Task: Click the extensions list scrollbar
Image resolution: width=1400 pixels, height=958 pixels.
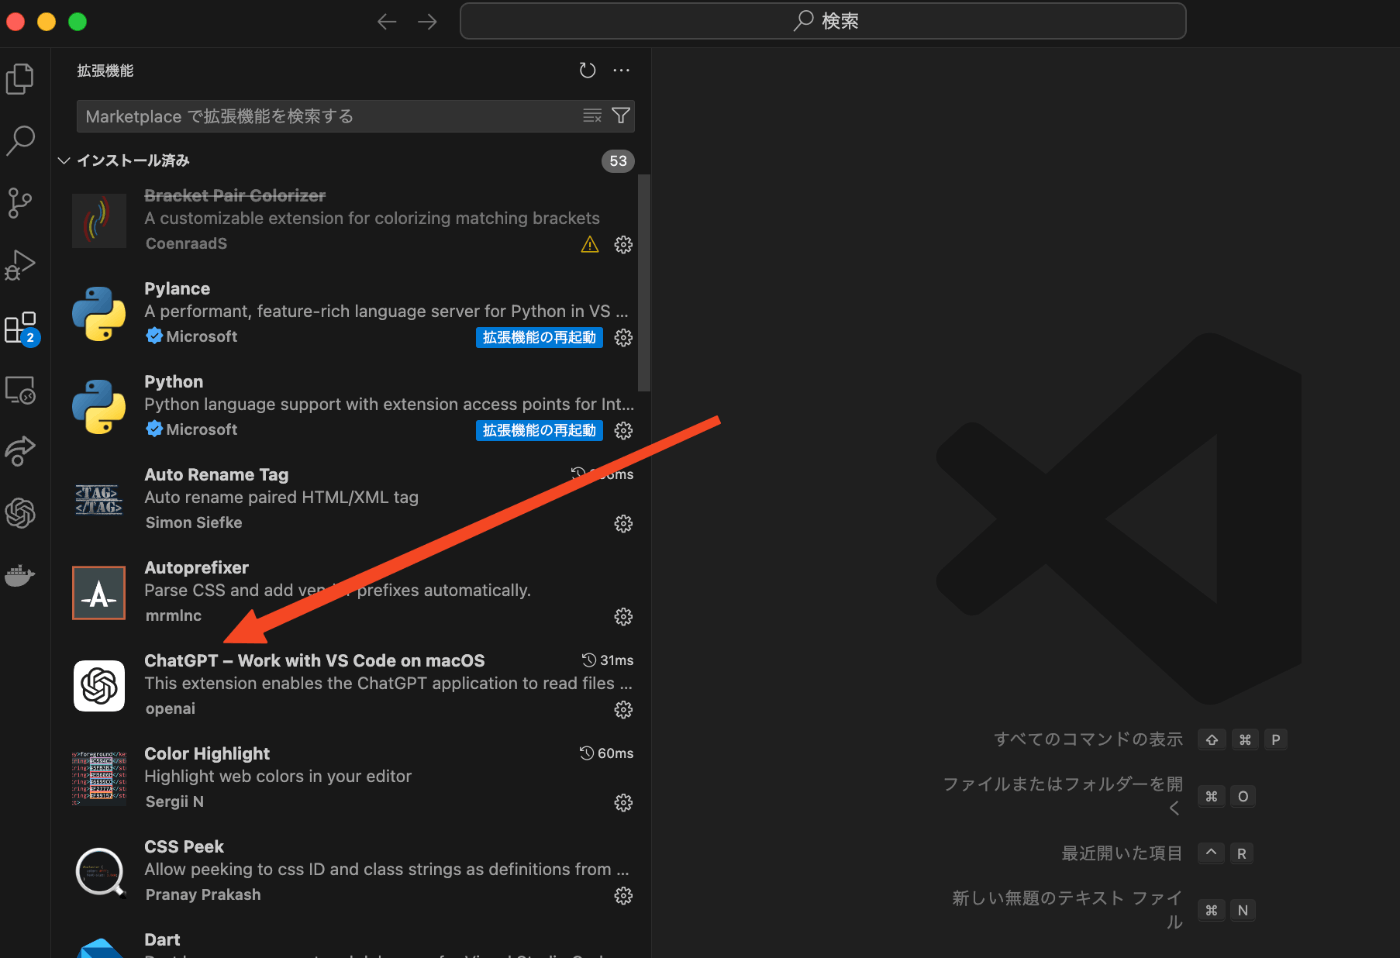Action: click(645, 283)
